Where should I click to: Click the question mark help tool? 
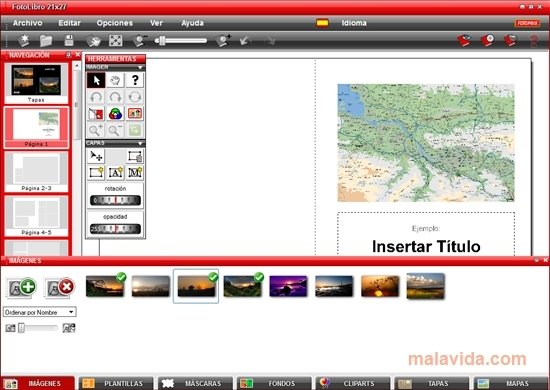coord(135,80)
